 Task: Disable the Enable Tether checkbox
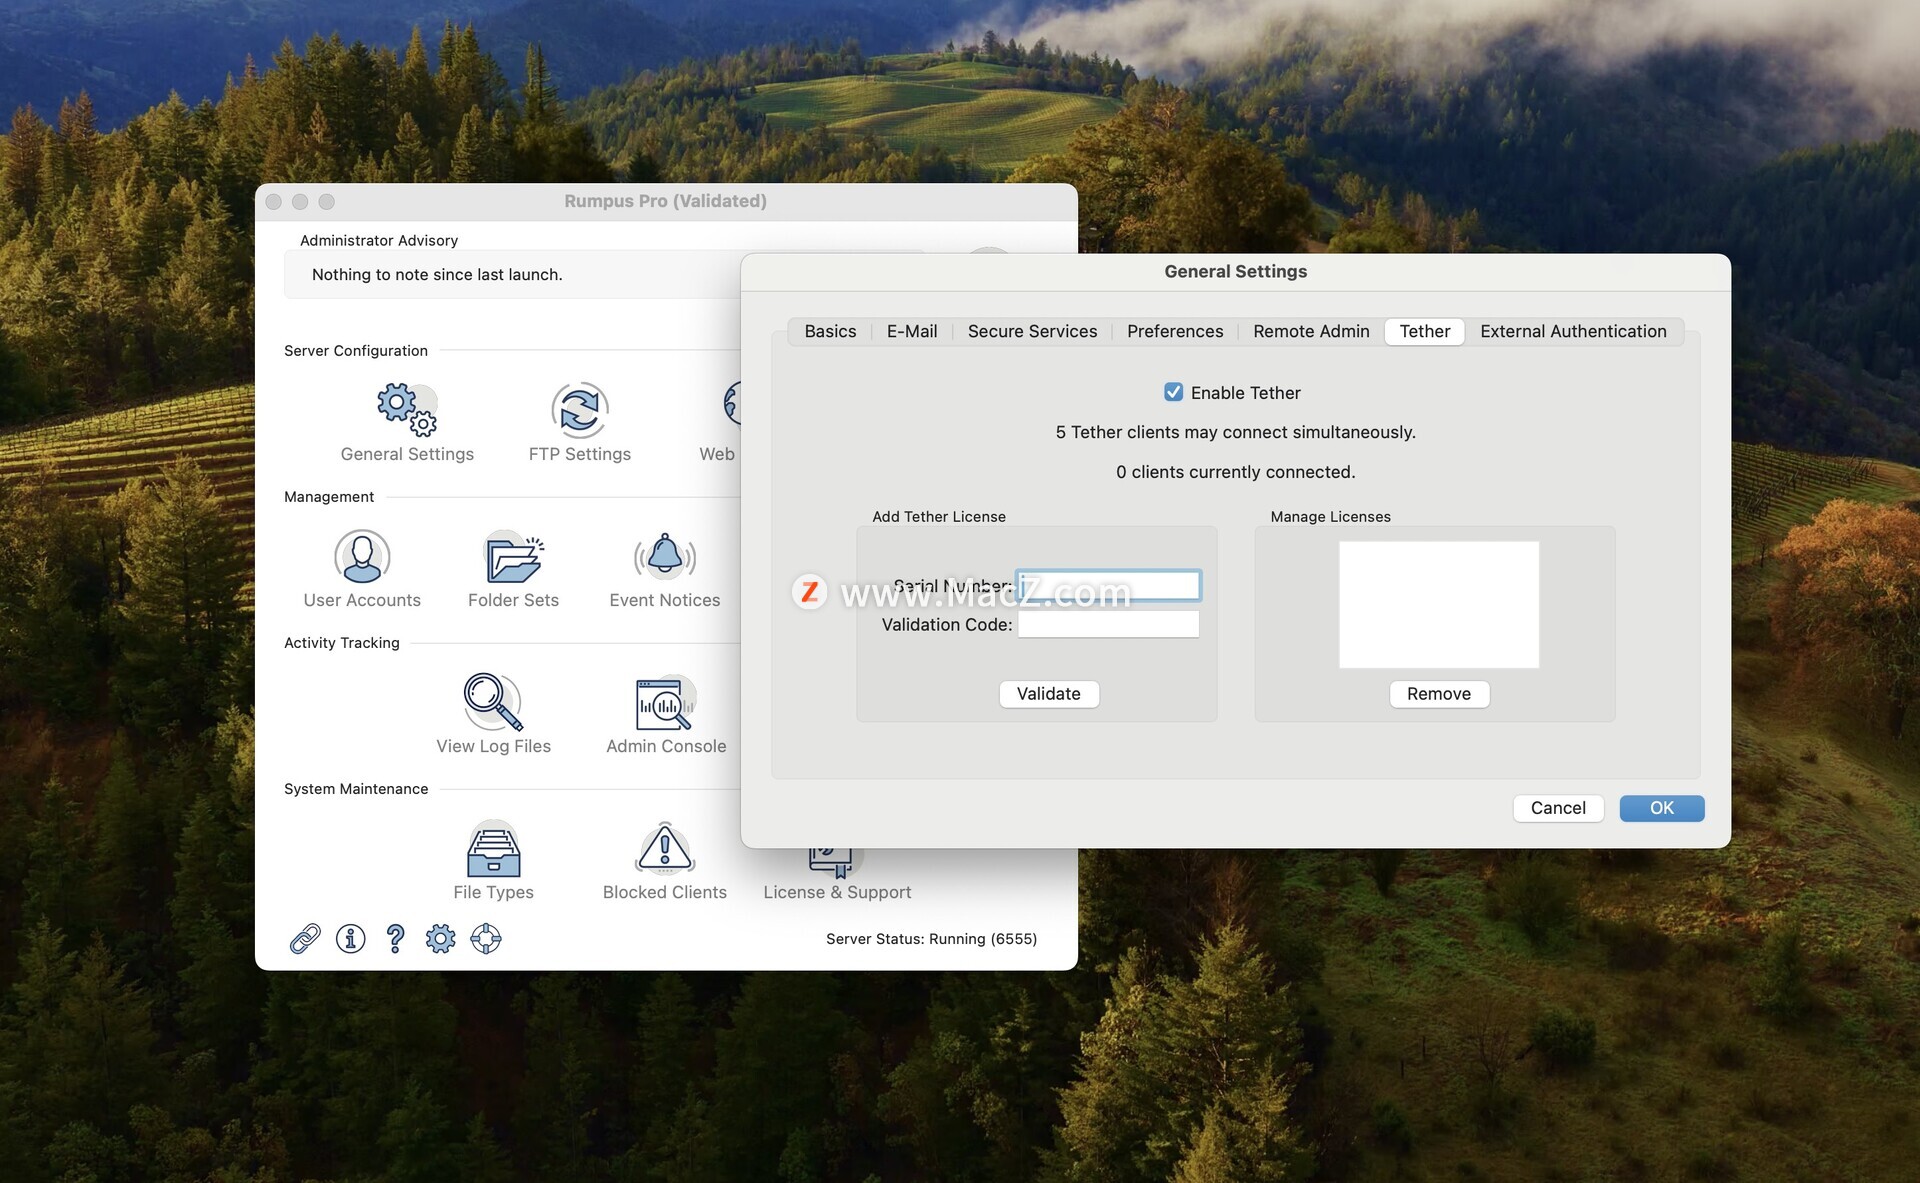1173,392
